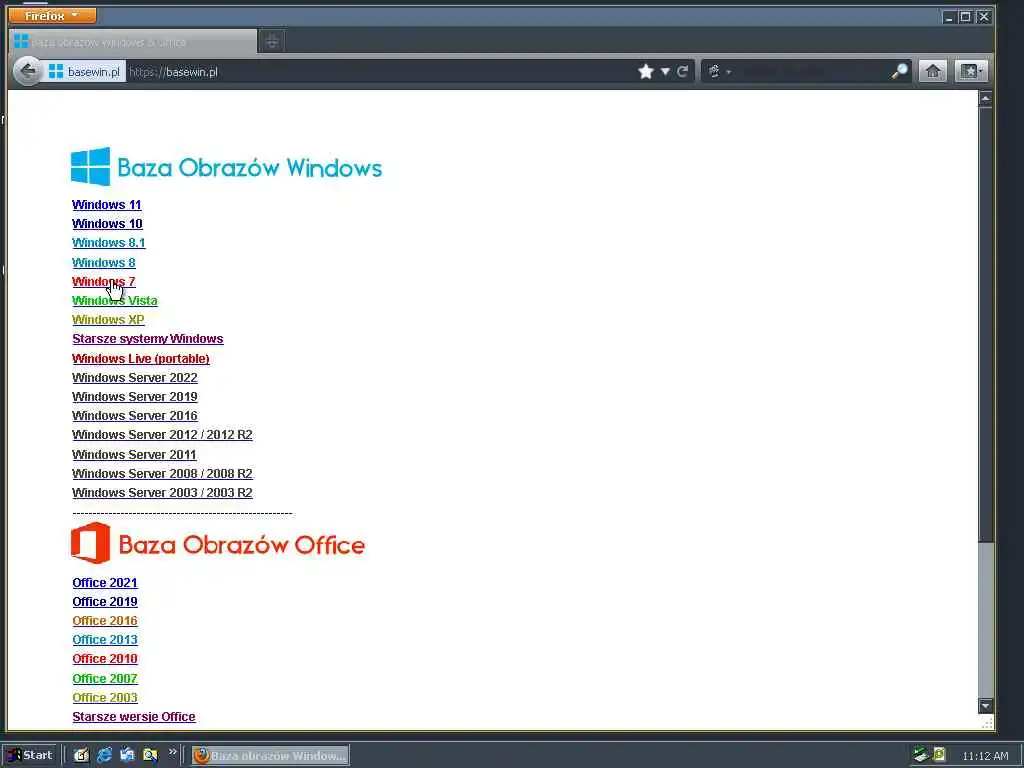Open the orange Firefox menu button
This screenshot has height=768, width=1024.
point(52,15)
